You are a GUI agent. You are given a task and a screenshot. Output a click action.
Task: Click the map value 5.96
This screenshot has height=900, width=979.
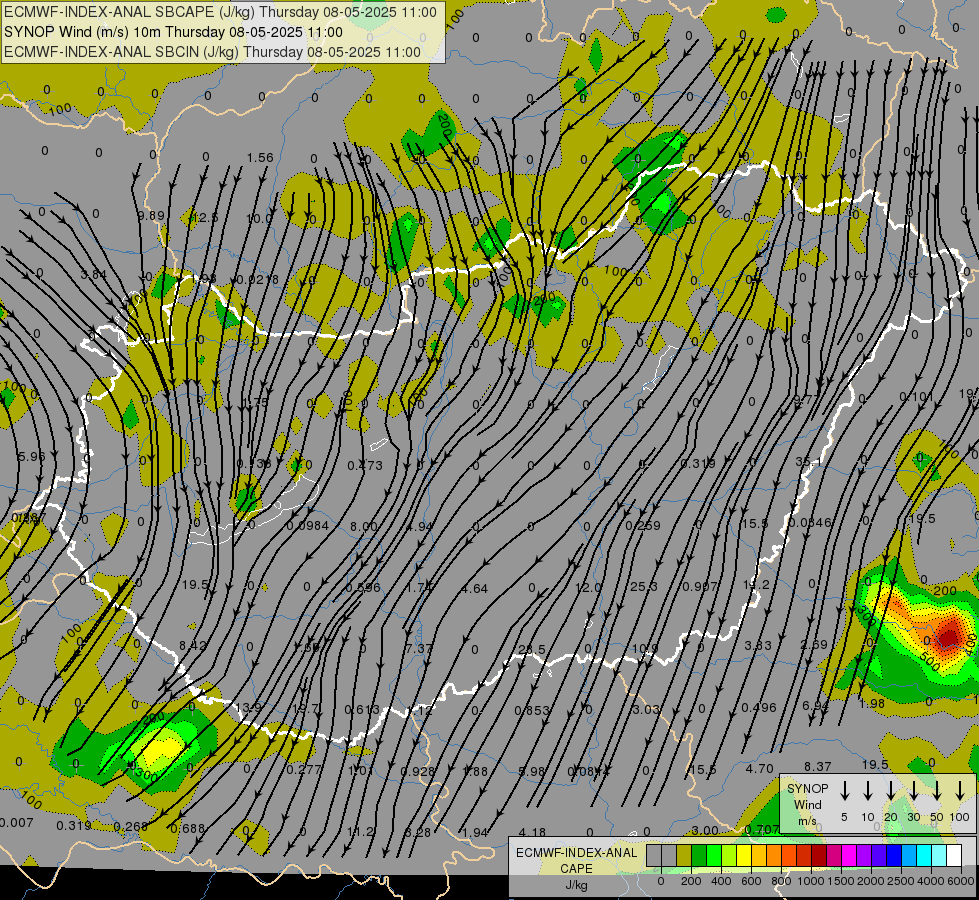31,457
